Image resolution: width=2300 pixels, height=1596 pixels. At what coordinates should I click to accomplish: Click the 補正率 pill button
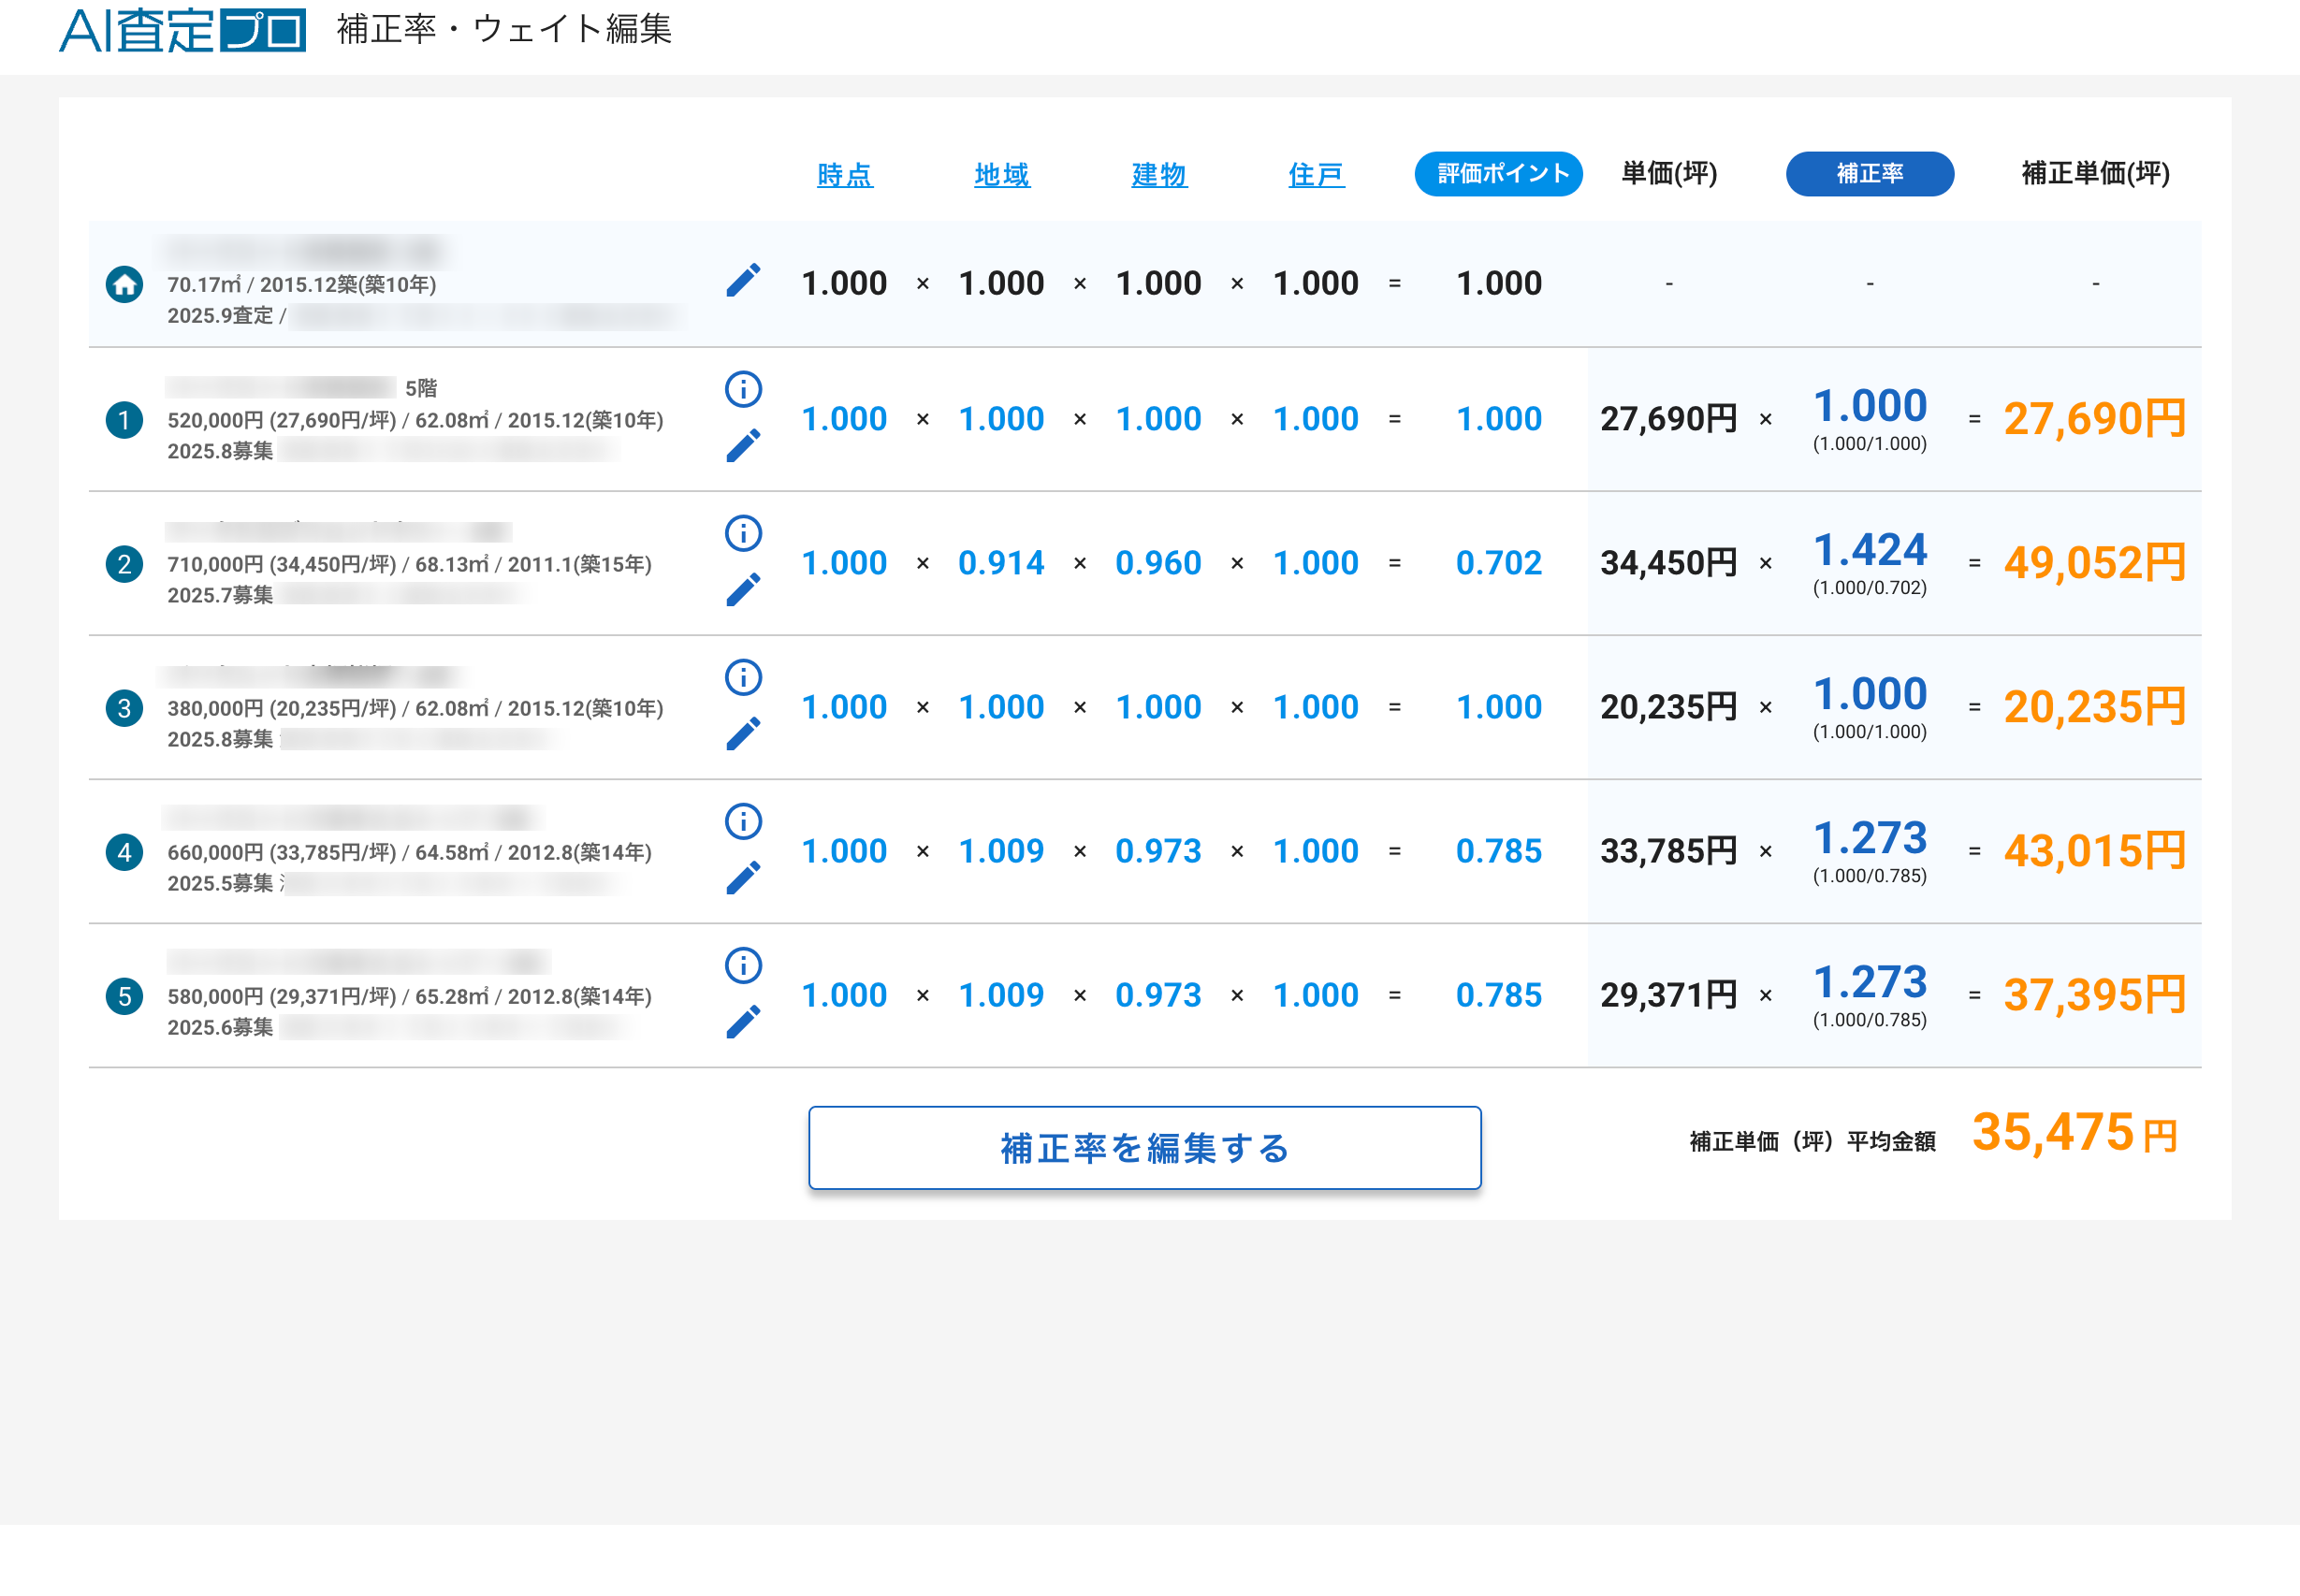(1868, 174)
